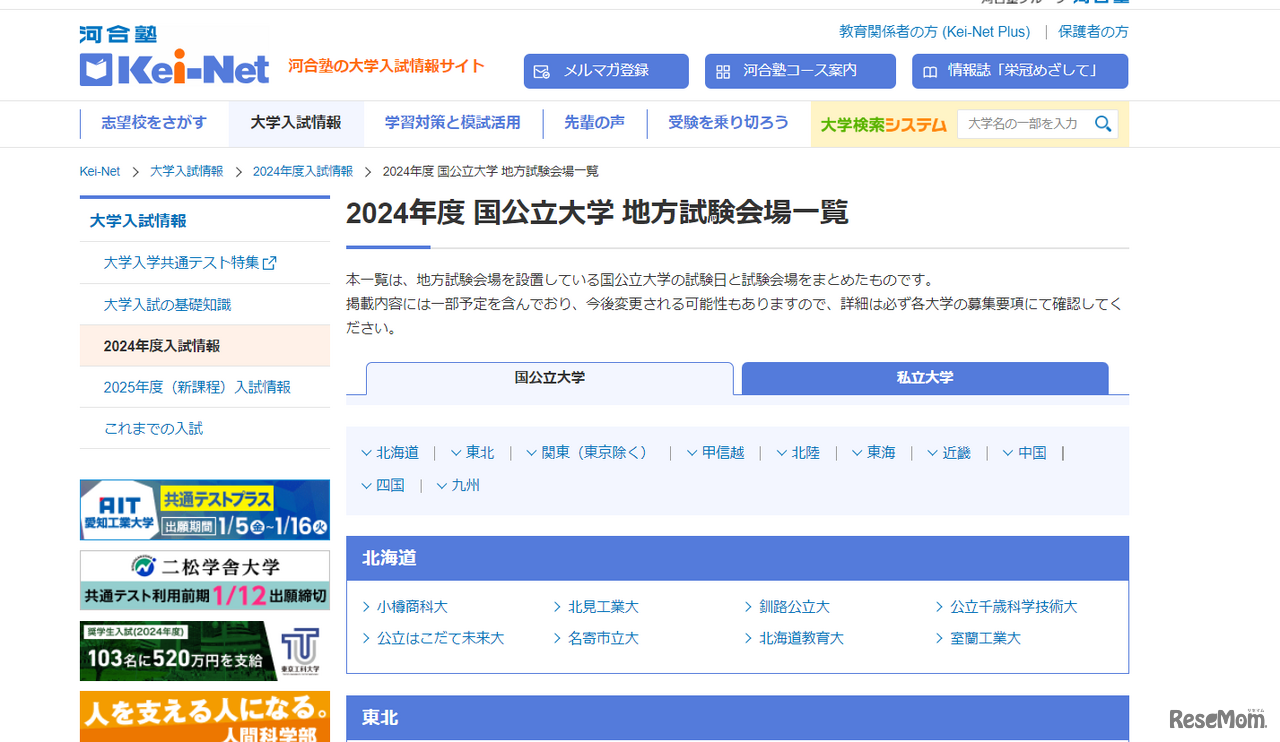The height and width of the screenshot is (742, 1280).
Task: Click the booklet icon on 情報誌「栄冠めざして」
Action: [x=931, y=71]
